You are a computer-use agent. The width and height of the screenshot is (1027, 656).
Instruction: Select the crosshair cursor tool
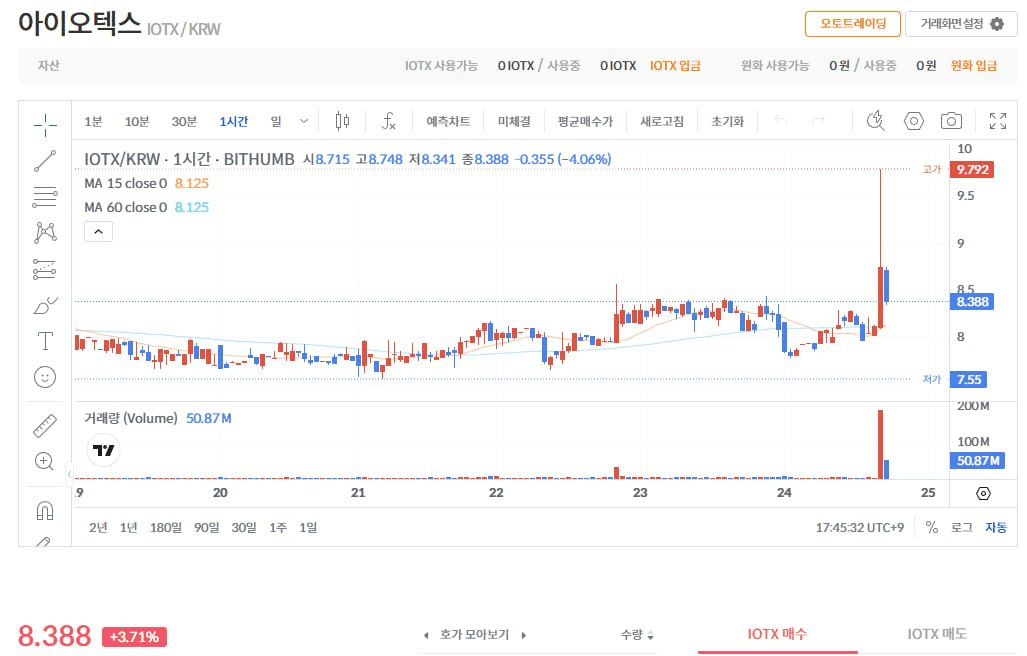click(x=45, y=124)
